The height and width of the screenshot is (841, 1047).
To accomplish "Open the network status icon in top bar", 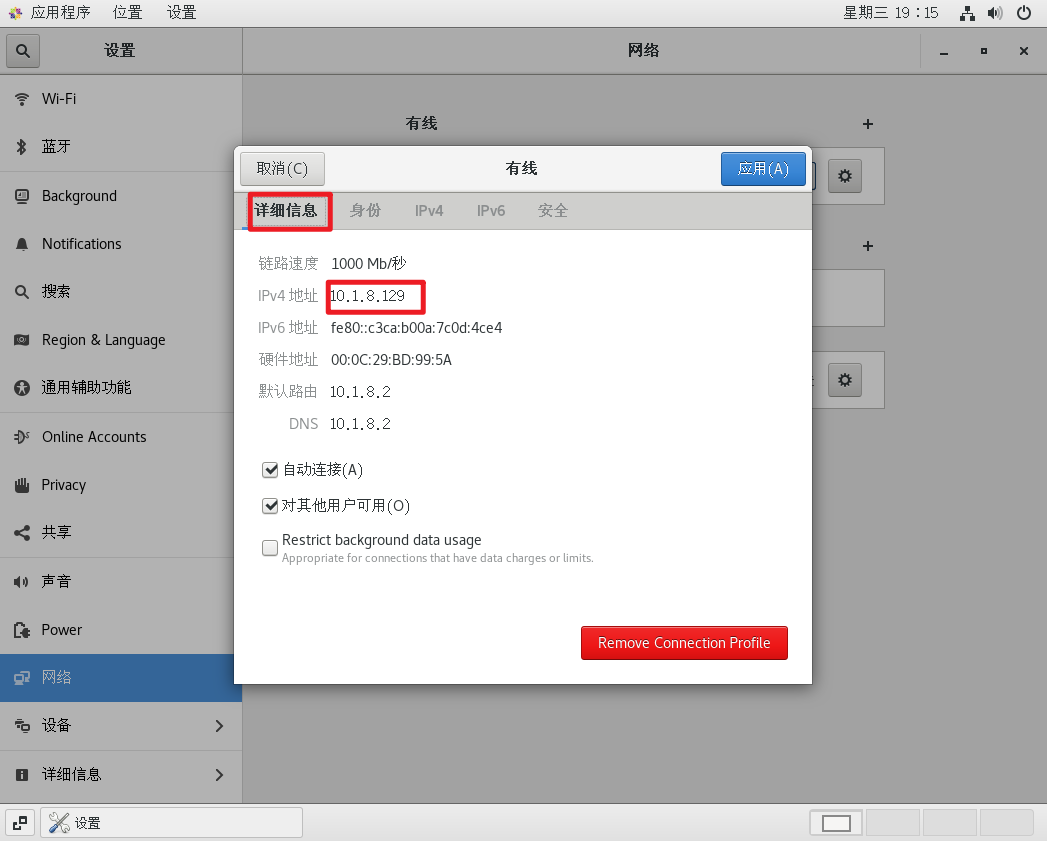I will coord(967,13).
